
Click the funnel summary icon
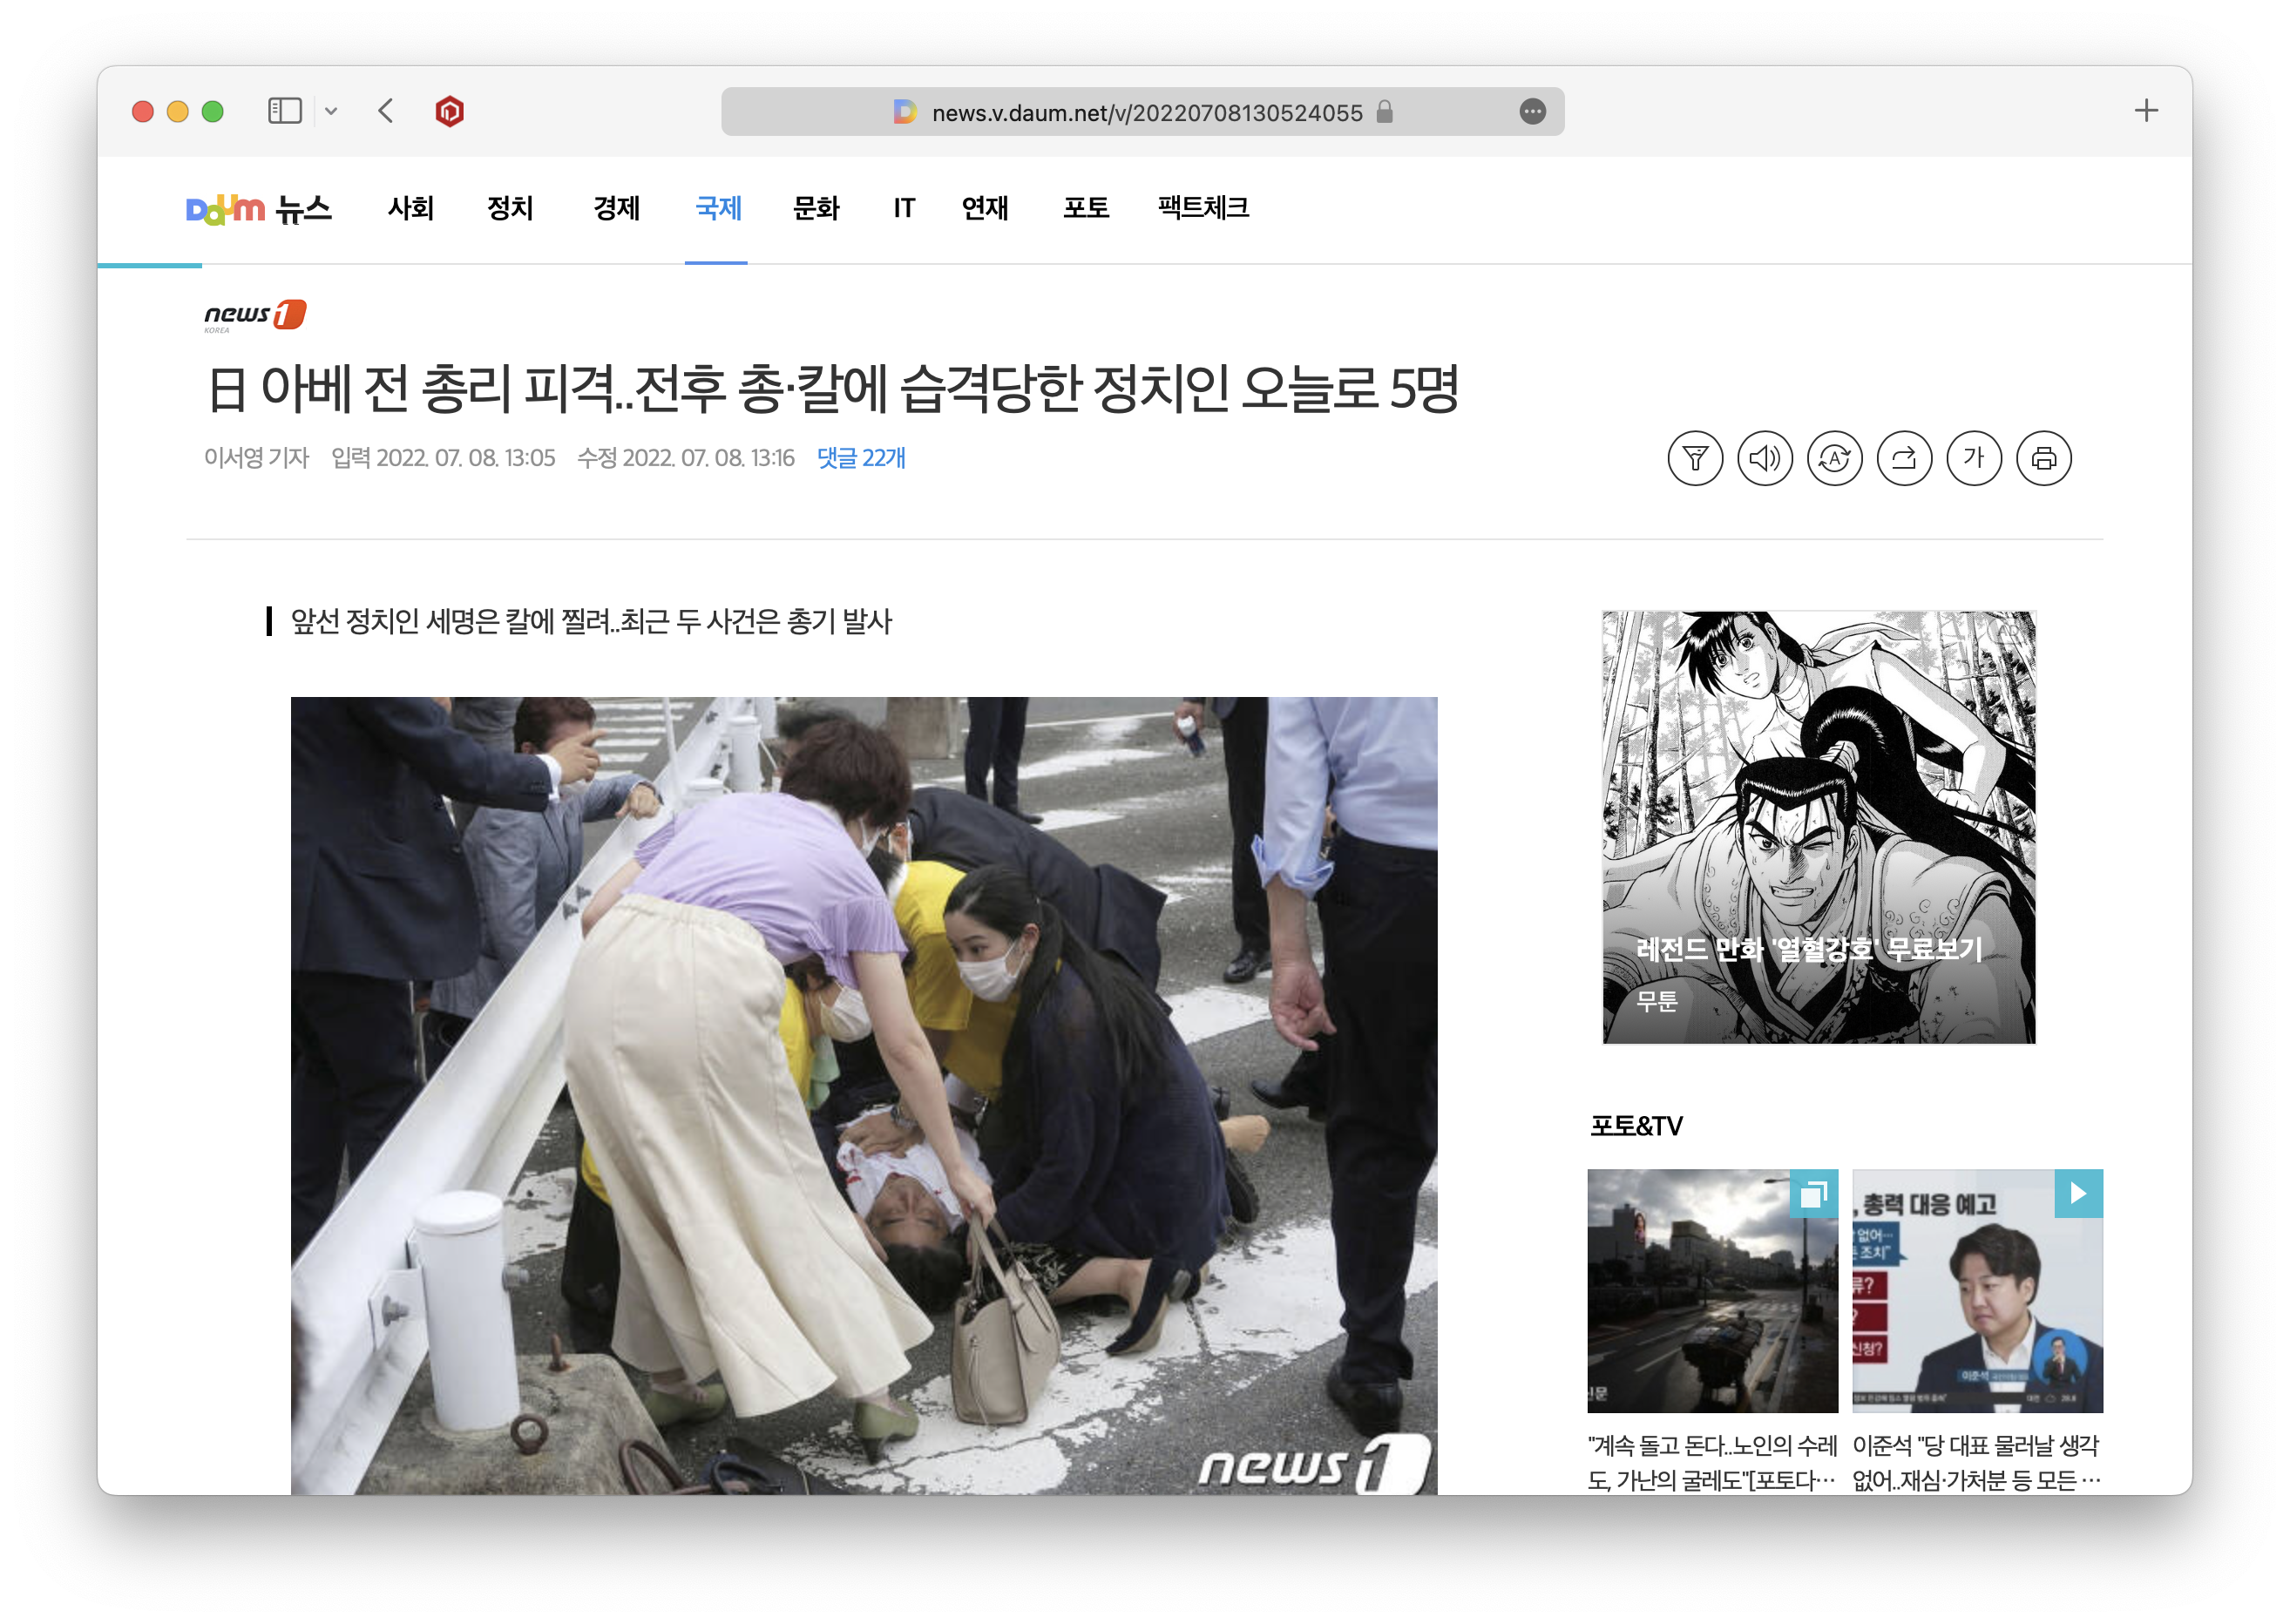[x=1695, y=458]
